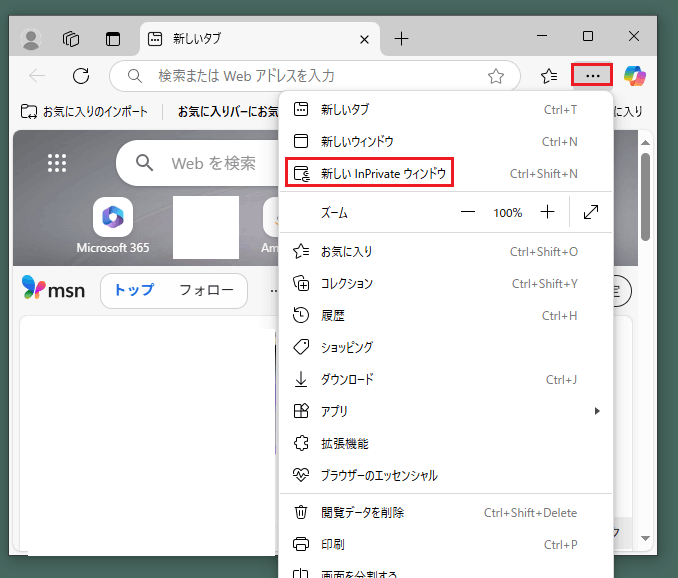Image resolution: width=678 pixels, height=578 pixels.
Task: Click the browser refresh icon
Action: pyautogui.click(x=81, y=76)
